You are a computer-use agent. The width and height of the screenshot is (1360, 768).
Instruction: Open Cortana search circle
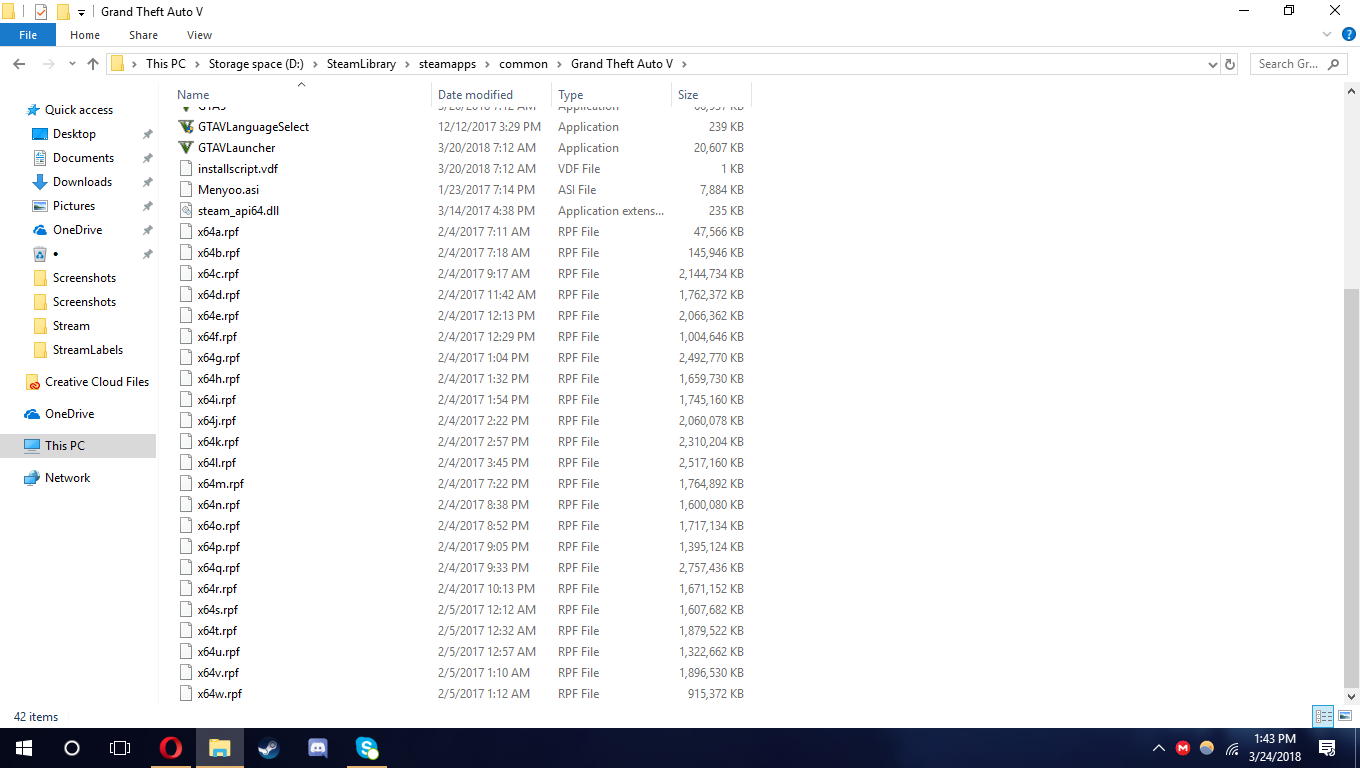tap(72, 748)
